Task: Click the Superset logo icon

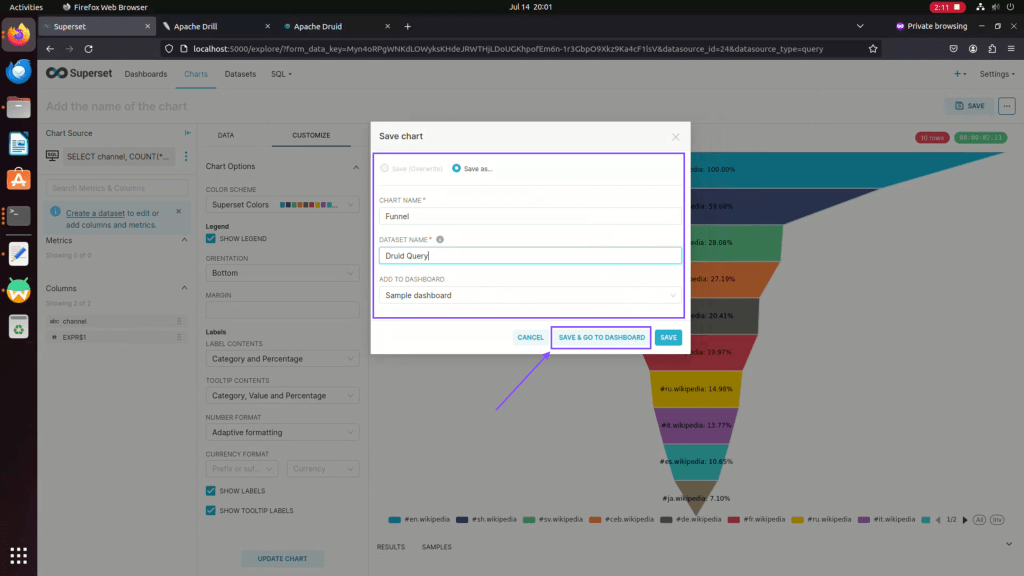Action: pos(56,73)
